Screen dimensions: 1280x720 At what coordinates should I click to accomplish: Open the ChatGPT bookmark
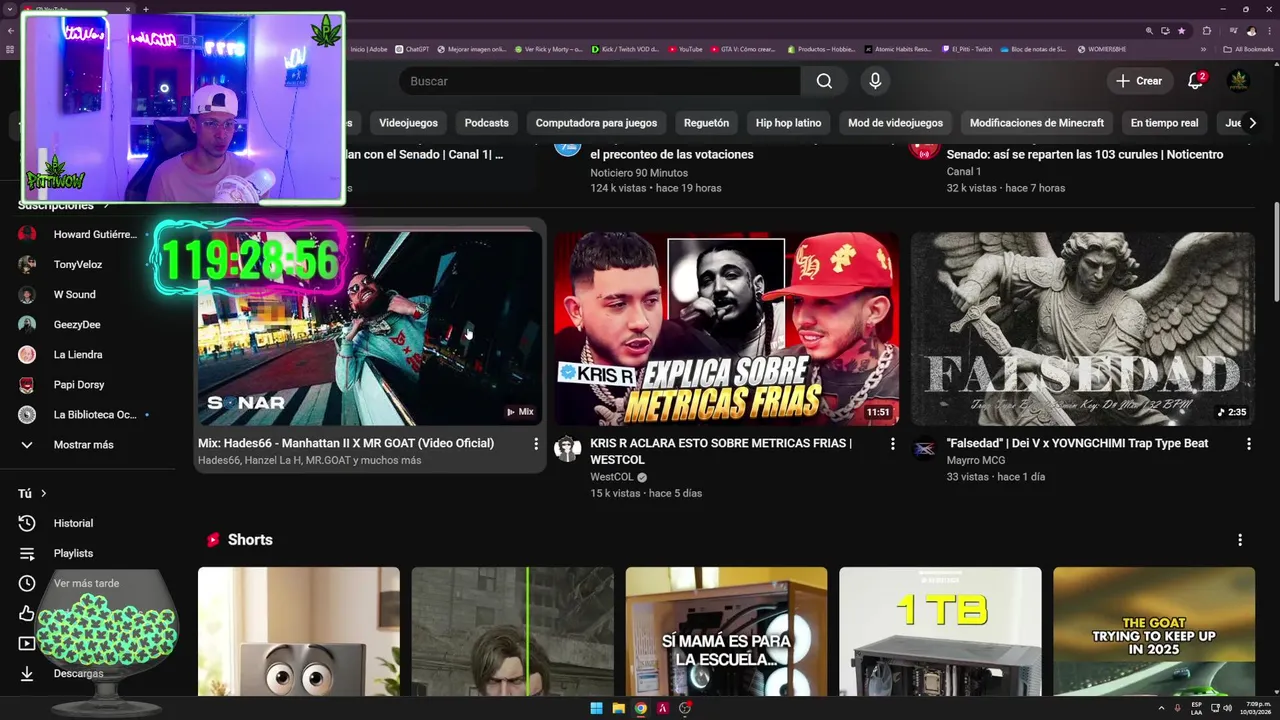412,49
